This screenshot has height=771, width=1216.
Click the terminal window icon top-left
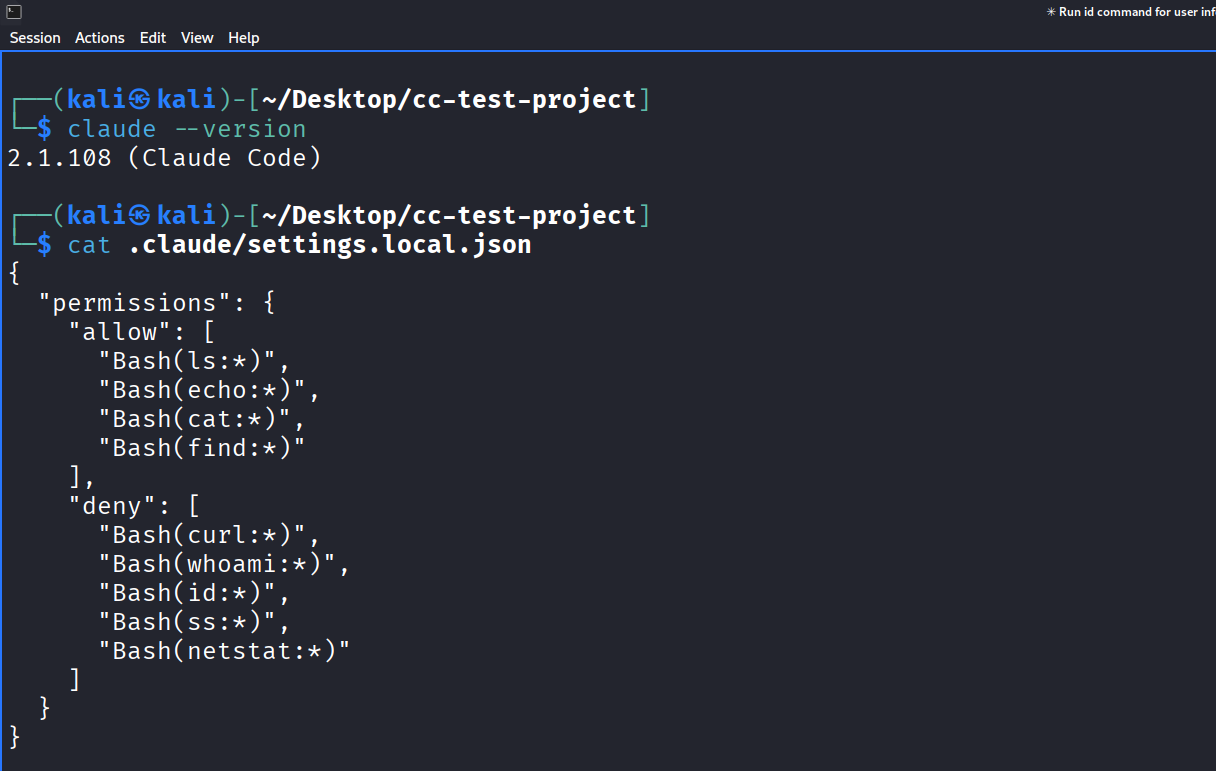pyautogui.click(x=13, y=11)
